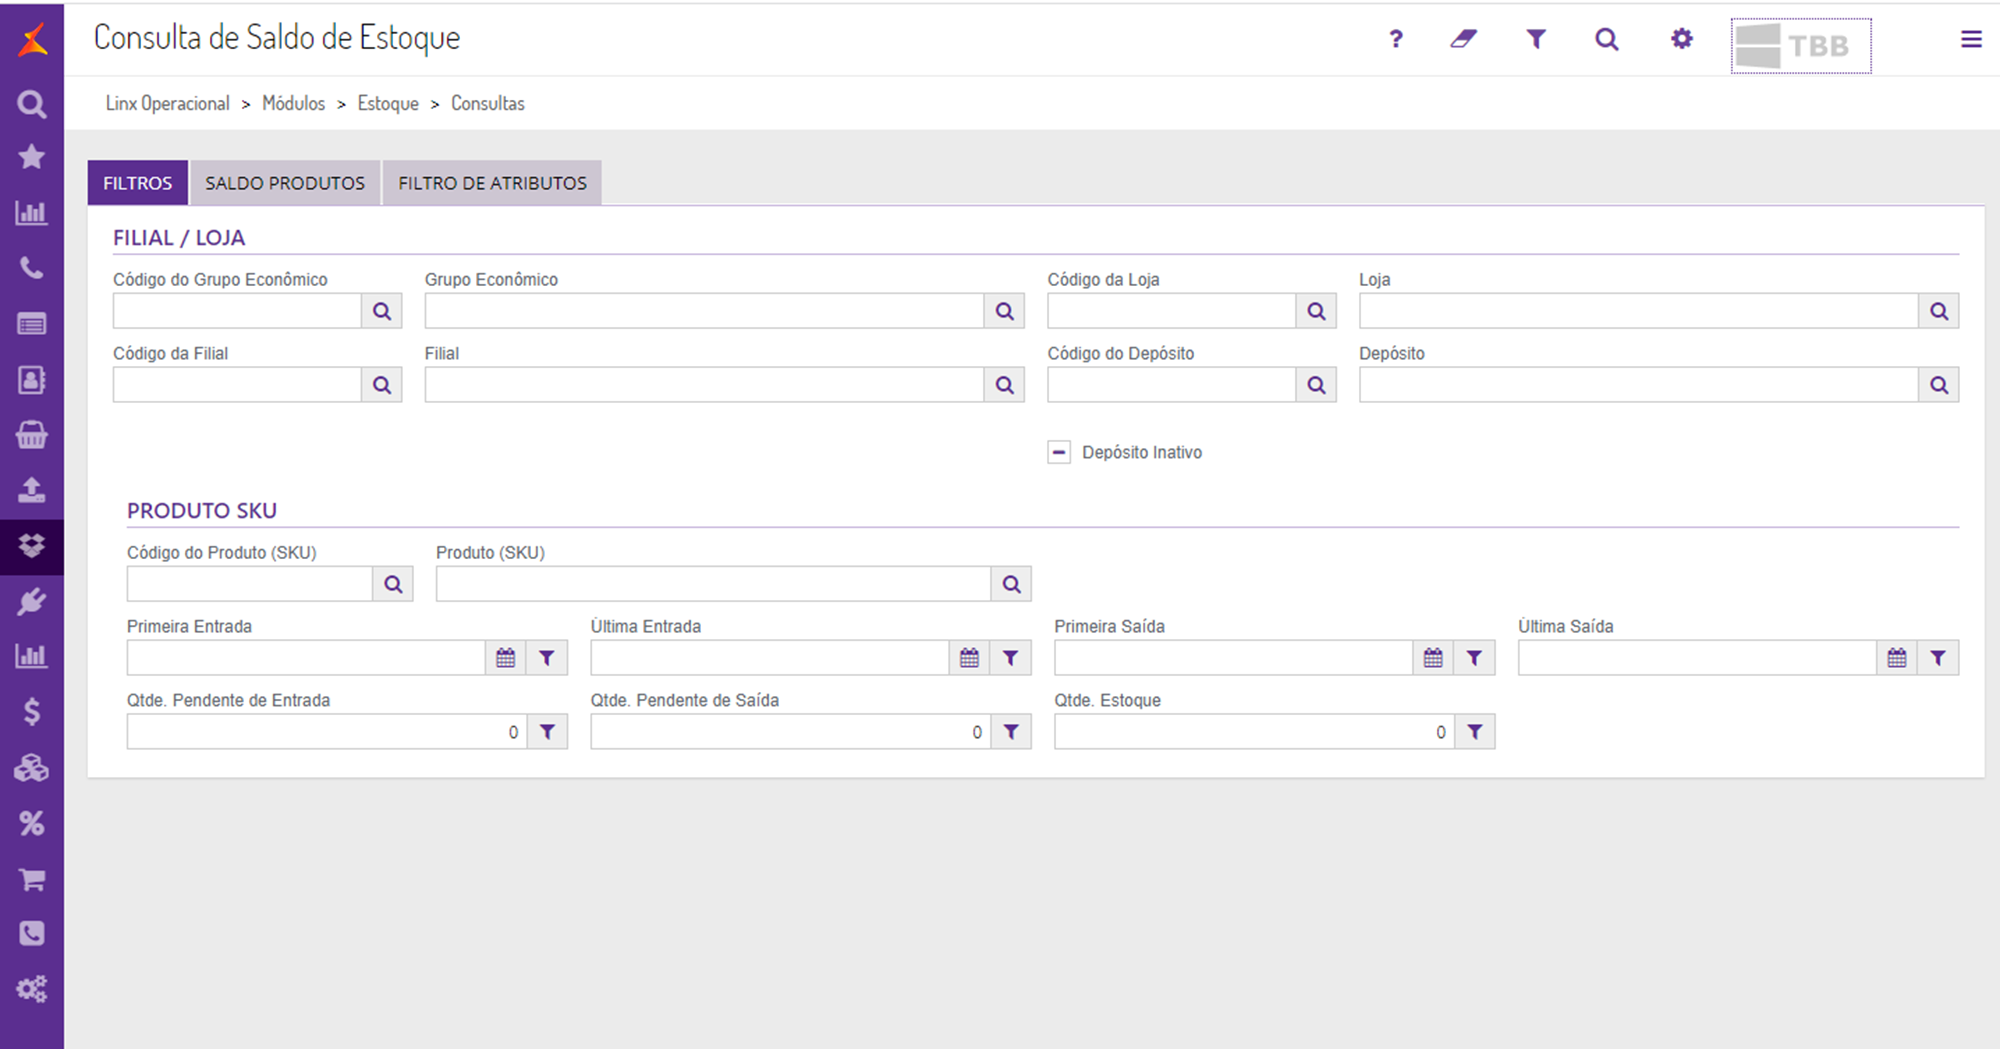Image resolution: width=2000 pixels, height=1049 pixels.
Task: Switch to the Filtro de Atributos tab
Action: point(492,183)
